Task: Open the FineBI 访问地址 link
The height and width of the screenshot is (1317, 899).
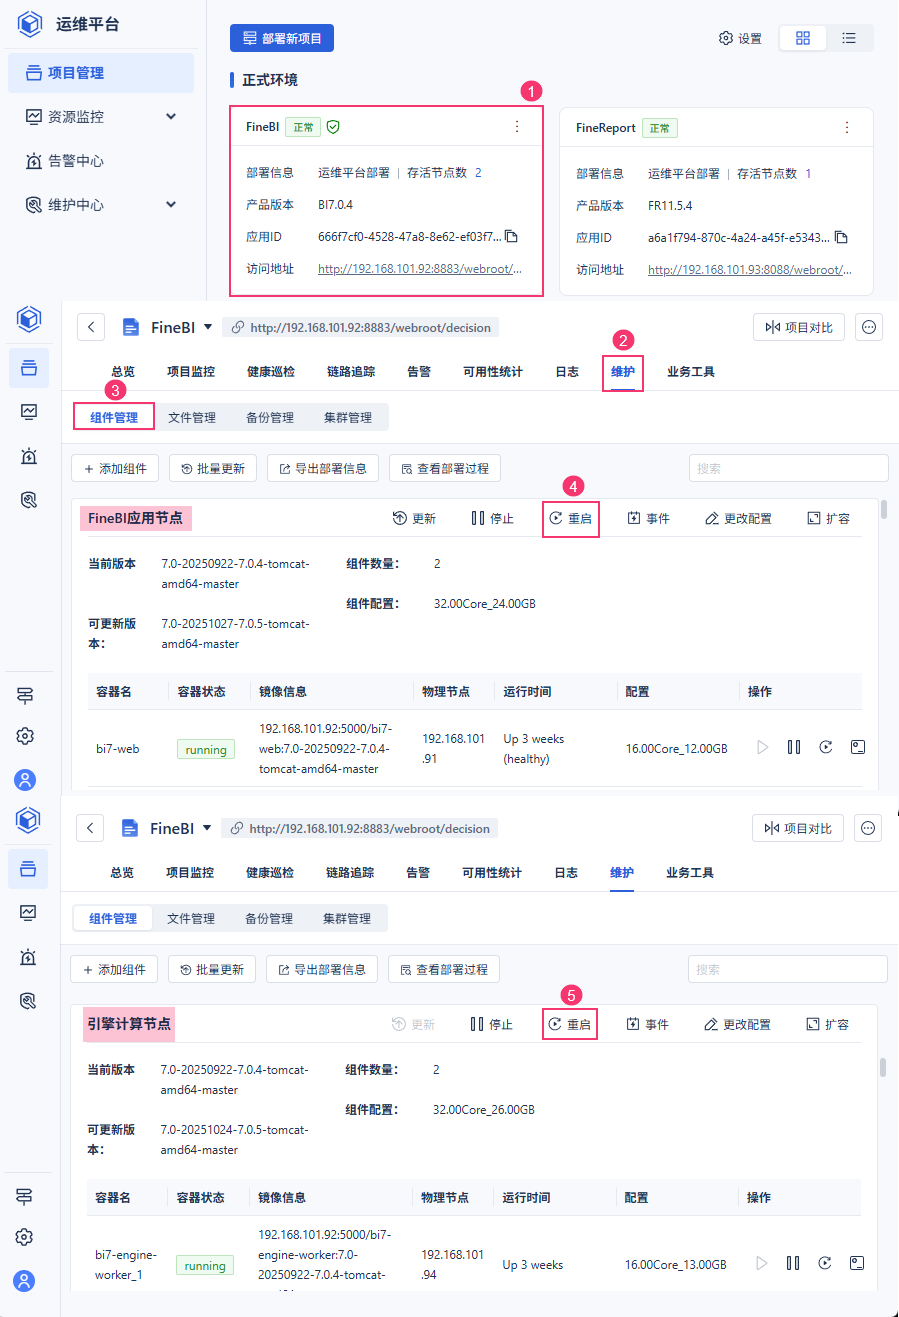Action: [x=420, y=269]
